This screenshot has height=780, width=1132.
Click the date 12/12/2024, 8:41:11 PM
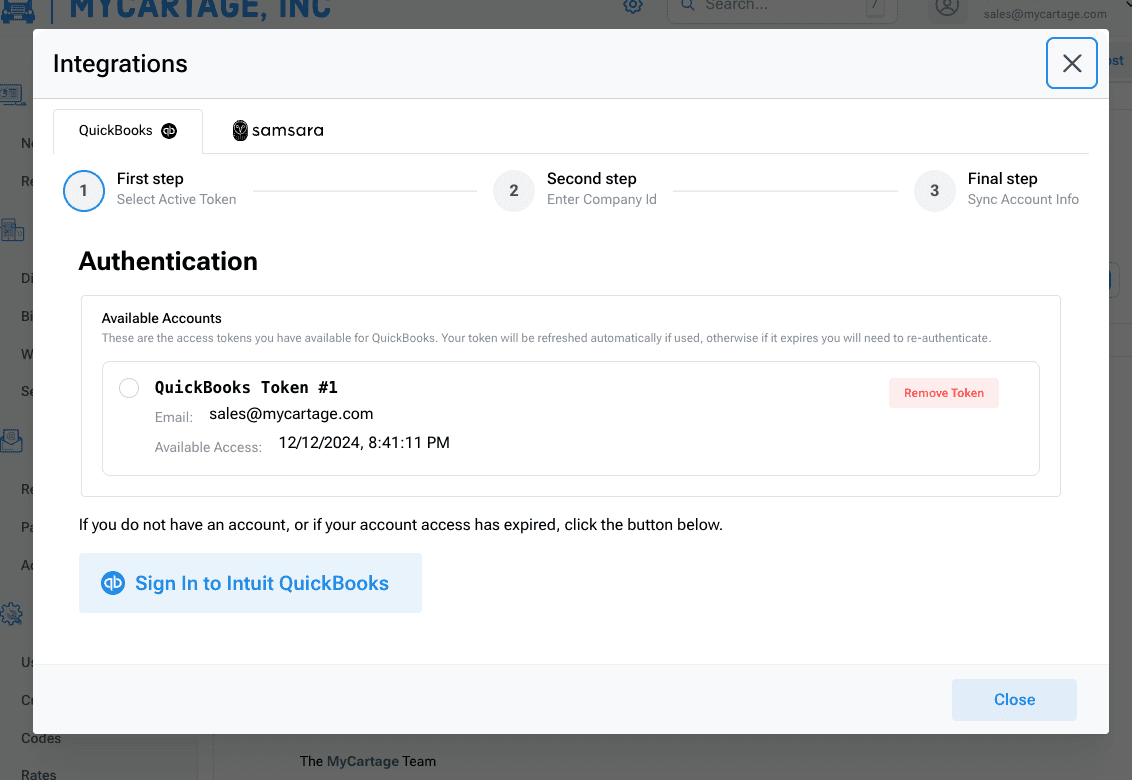364,443
